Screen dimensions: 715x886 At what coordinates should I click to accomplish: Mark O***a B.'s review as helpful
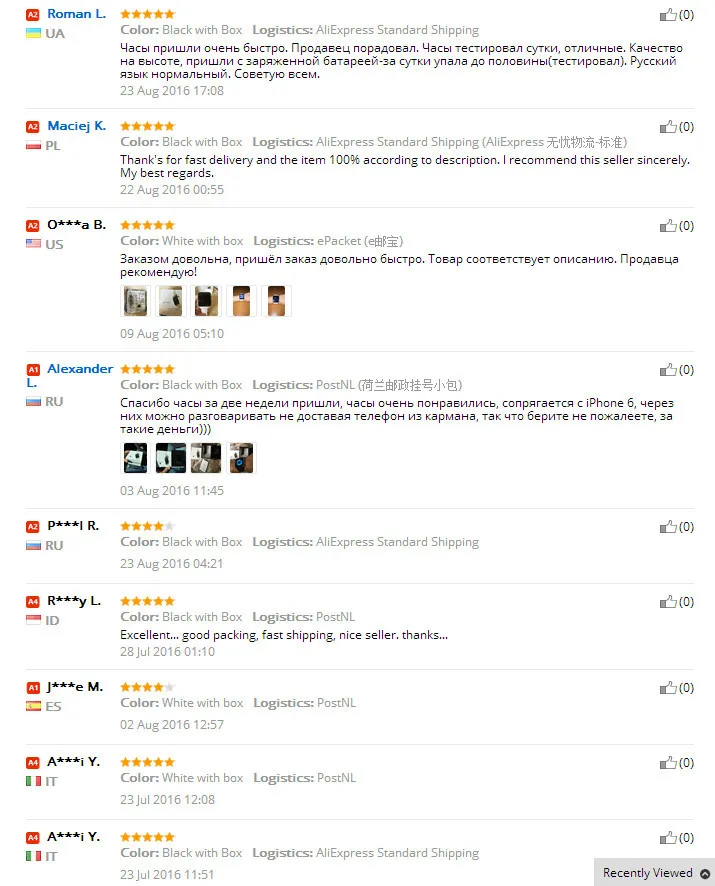coord(668,226)
